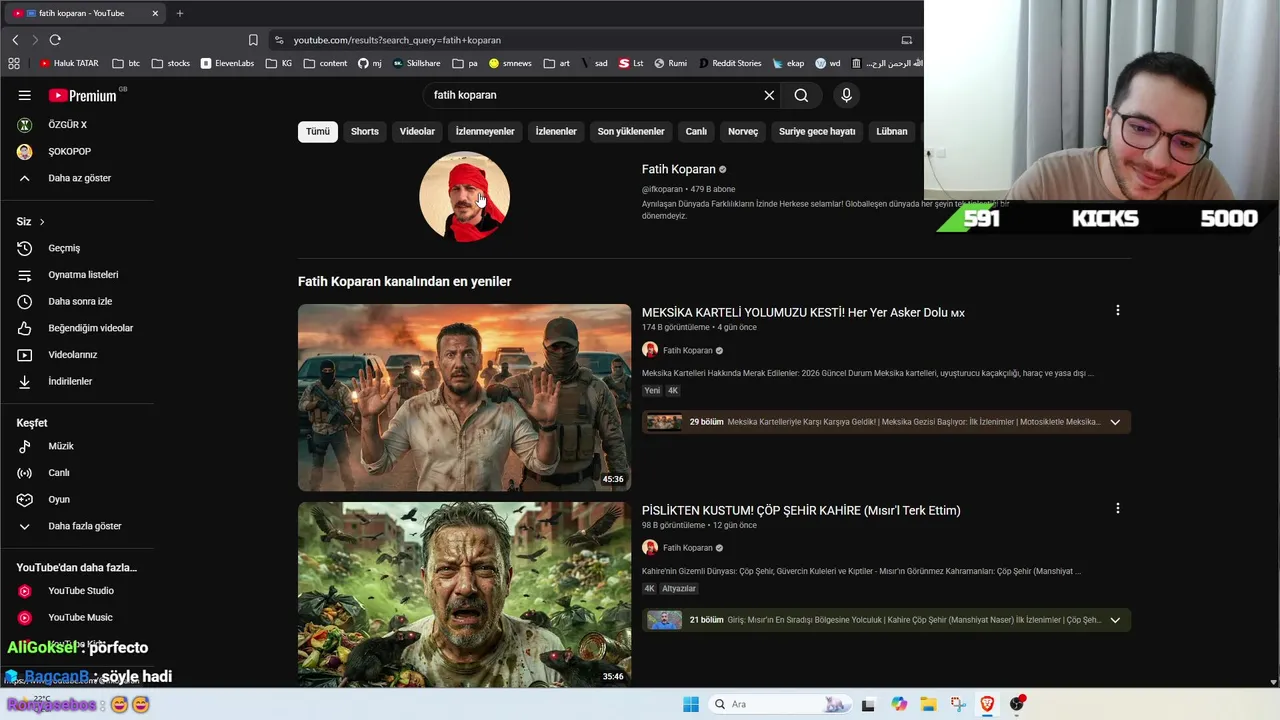
Task: Click the browser address bar URL
Action: click(397, 40)
